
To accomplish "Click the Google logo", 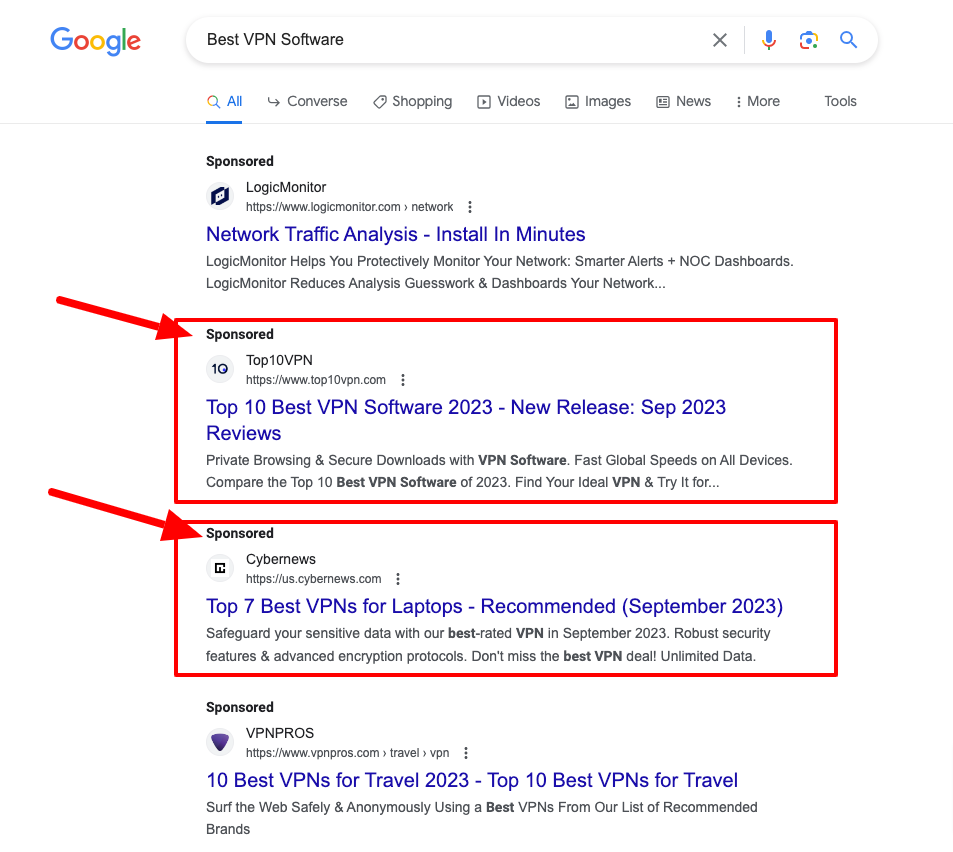I will pos(95,41).
